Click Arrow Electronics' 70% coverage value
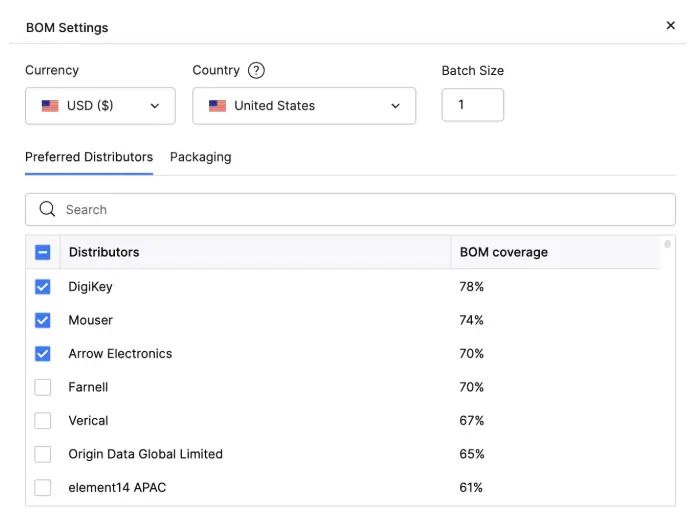694x515 pixels. pos(471,354)
